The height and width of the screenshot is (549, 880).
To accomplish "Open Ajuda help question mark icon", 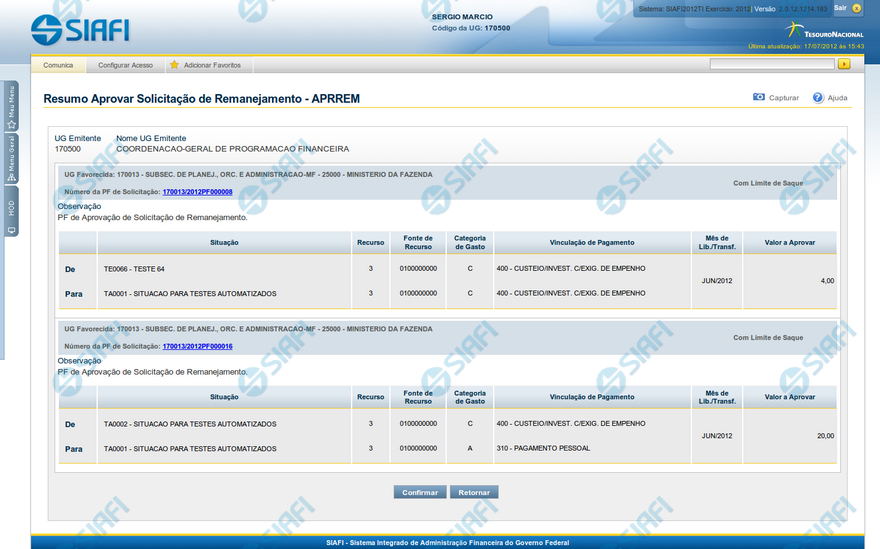I will pyautogui.click(x=818, y=98).
